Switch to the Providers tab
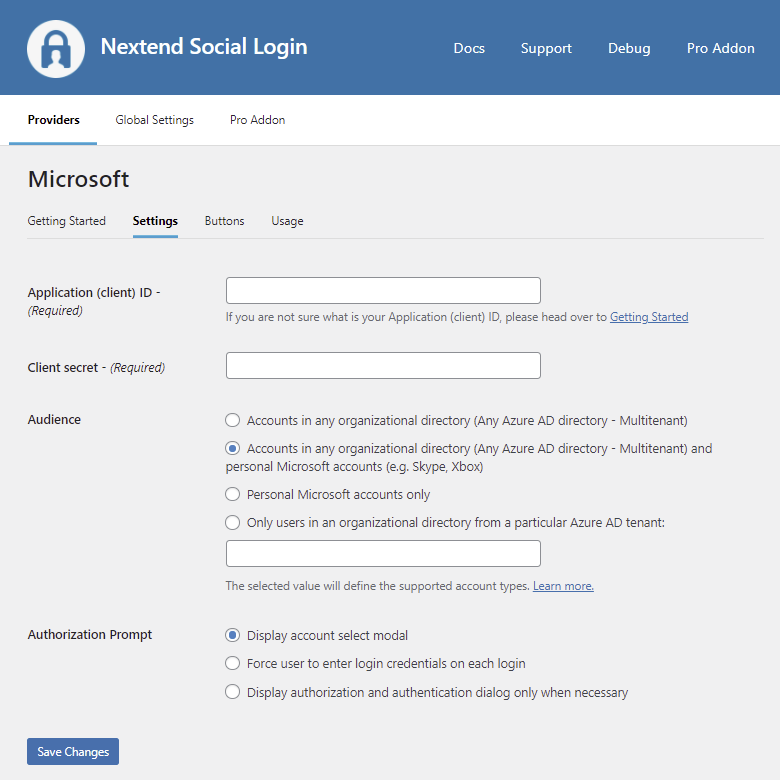780x780 pixels. click(x=54, y=120)
